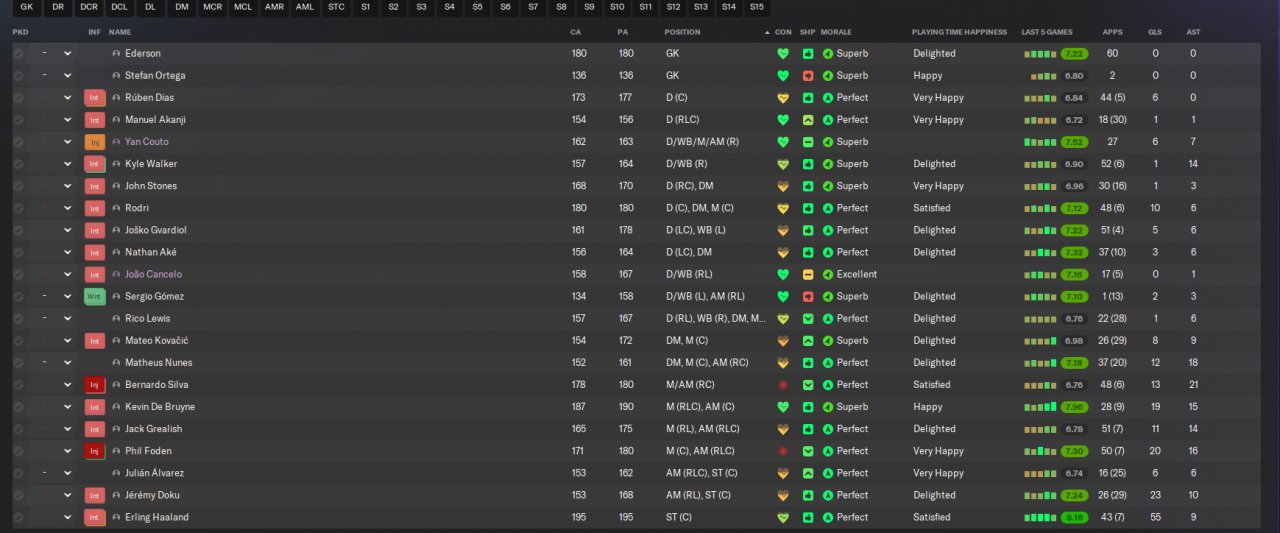Click Nathan Aké's Int status badge

click(x=95, y=252)
